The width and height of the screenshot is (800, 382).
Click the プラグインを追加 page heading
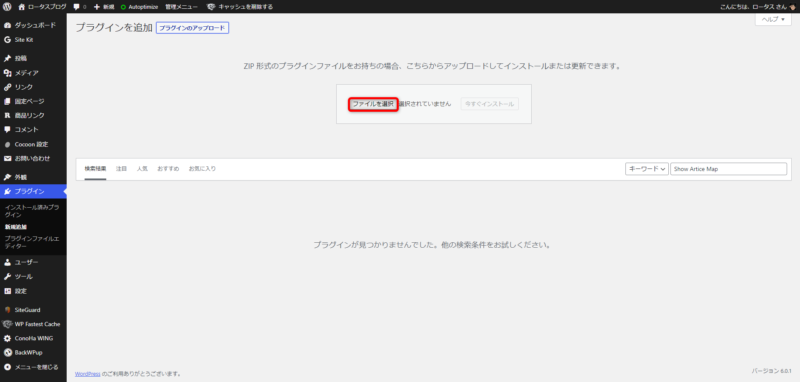pos(114,28)
